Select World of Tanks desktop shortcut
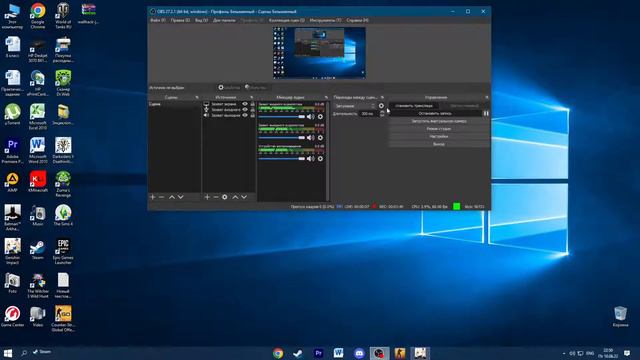640x360 pixels. pyautogui.click(x=63, y=16)
